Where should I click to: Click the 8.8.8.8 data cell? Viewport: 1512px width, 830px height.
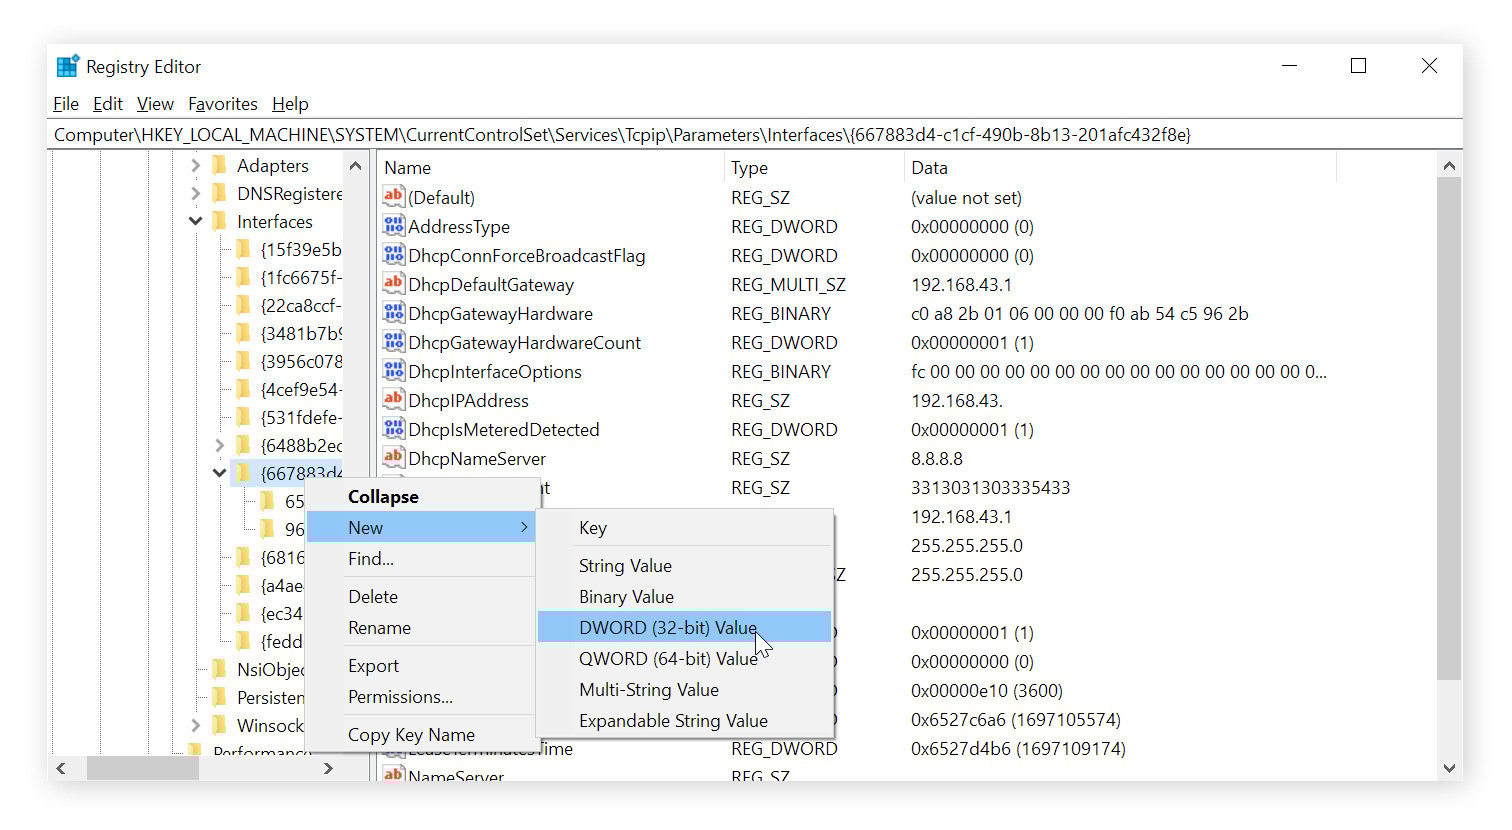[937, 458]
